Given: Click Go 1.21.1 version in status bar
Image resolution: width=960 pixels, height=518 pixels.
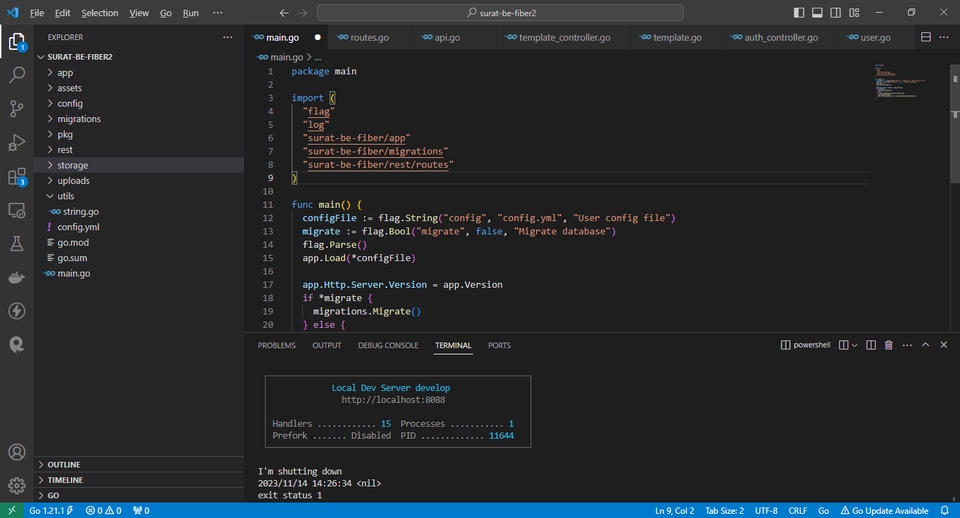Looking at the screenshot, I should pyautogui.click(x=51, y=510).
